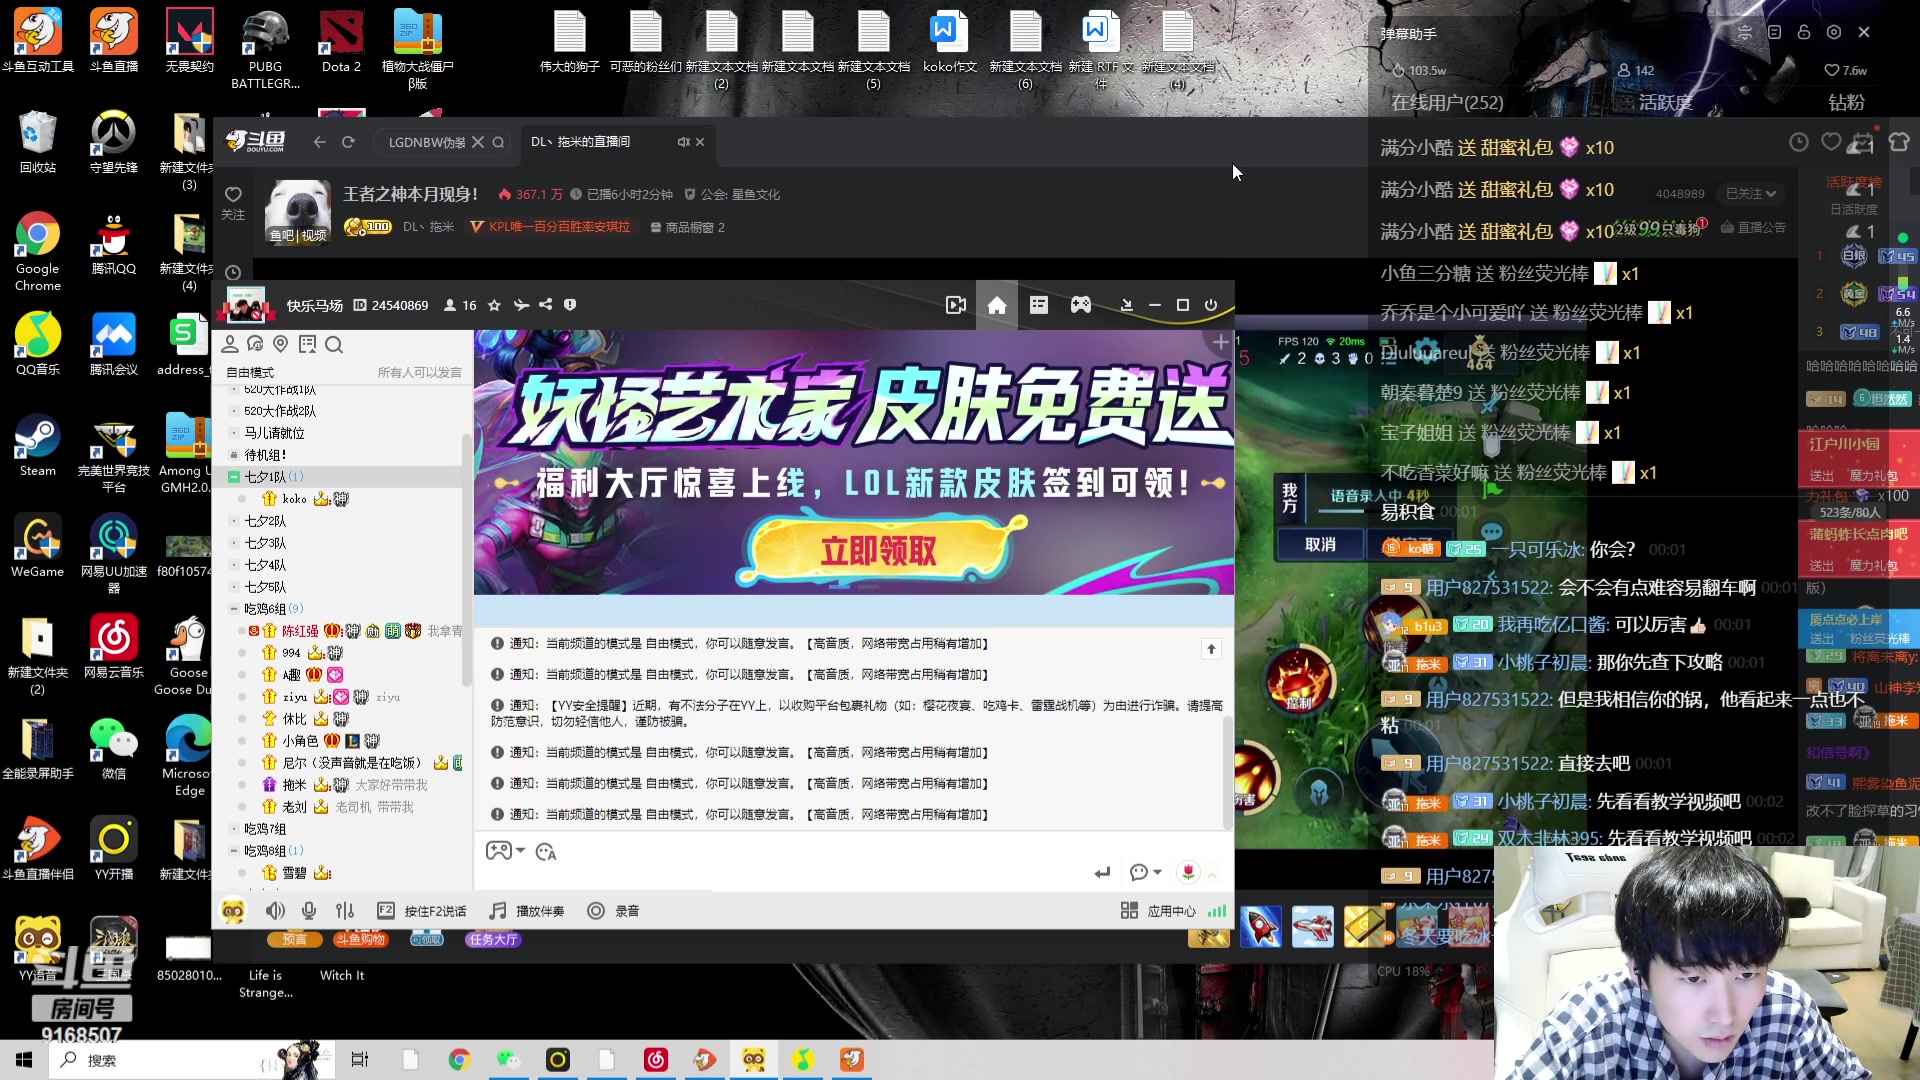Open settings gear in 弹幕助手 panel
The image size is (1920, 1080).
[x=1834, y=32]
